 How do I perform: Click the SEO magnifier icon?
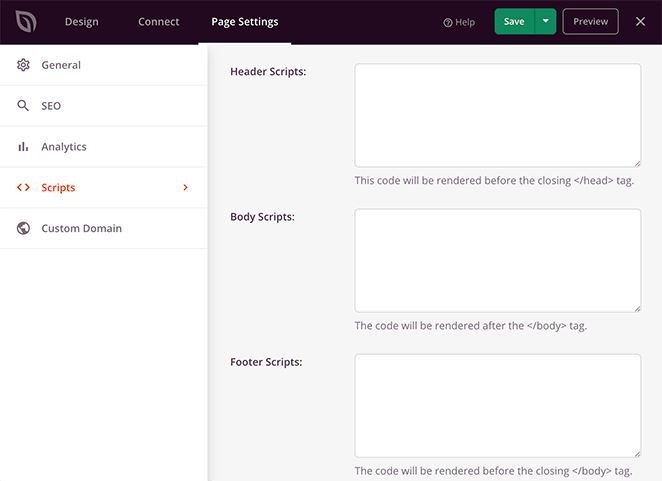23,106
